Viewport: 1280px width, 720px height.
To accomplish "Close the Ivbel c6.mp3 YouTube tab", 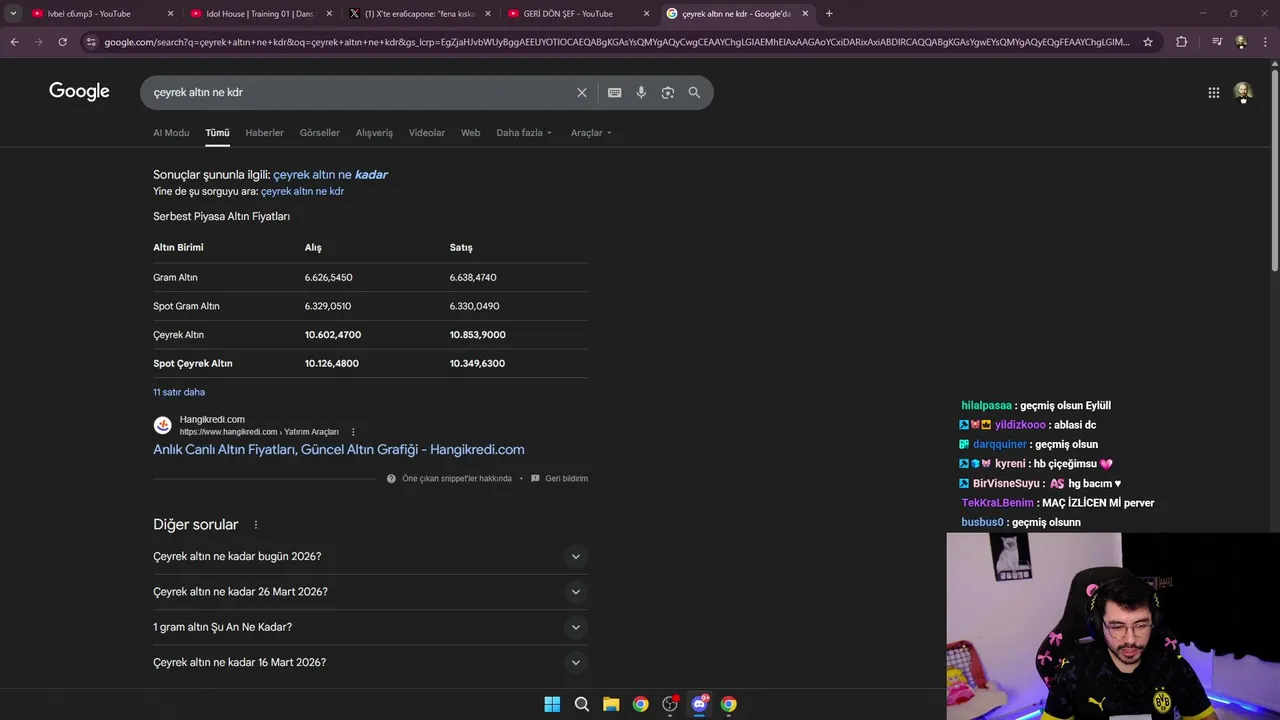I will [x=170, y=14].
